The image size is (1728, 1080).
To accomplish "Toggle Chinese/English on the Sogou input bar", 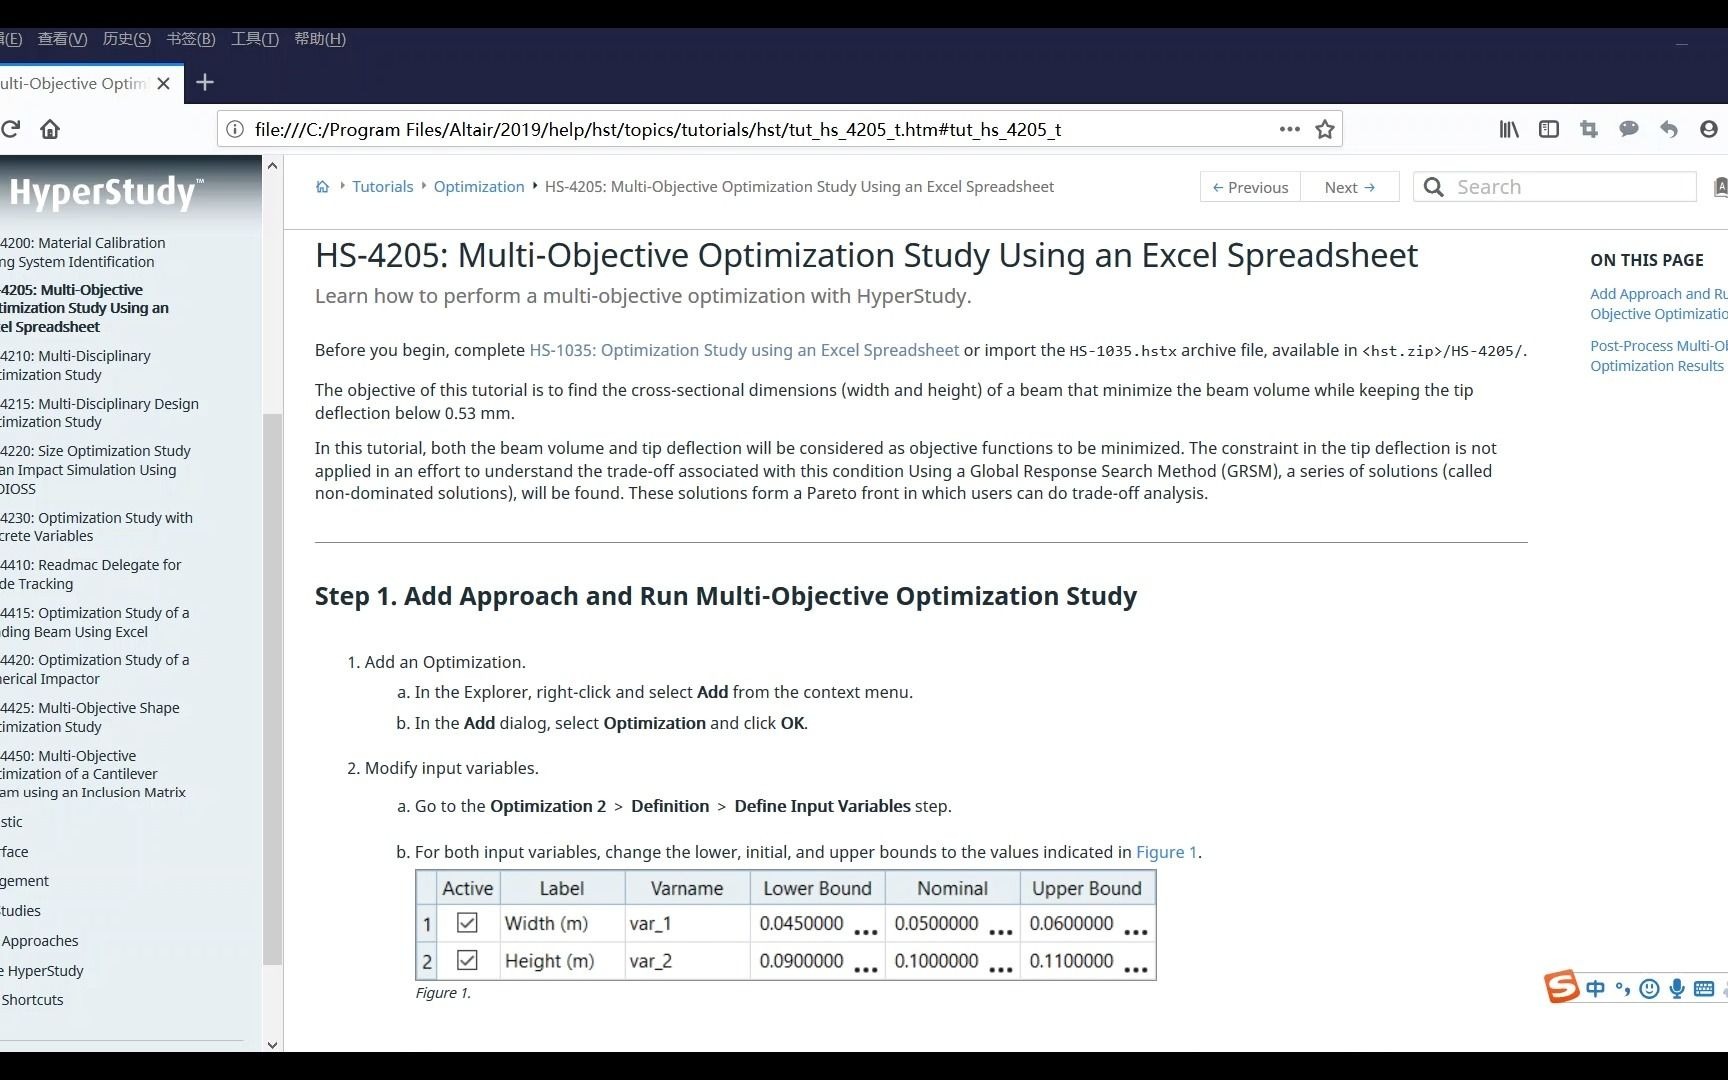I will pos(1595,989).
